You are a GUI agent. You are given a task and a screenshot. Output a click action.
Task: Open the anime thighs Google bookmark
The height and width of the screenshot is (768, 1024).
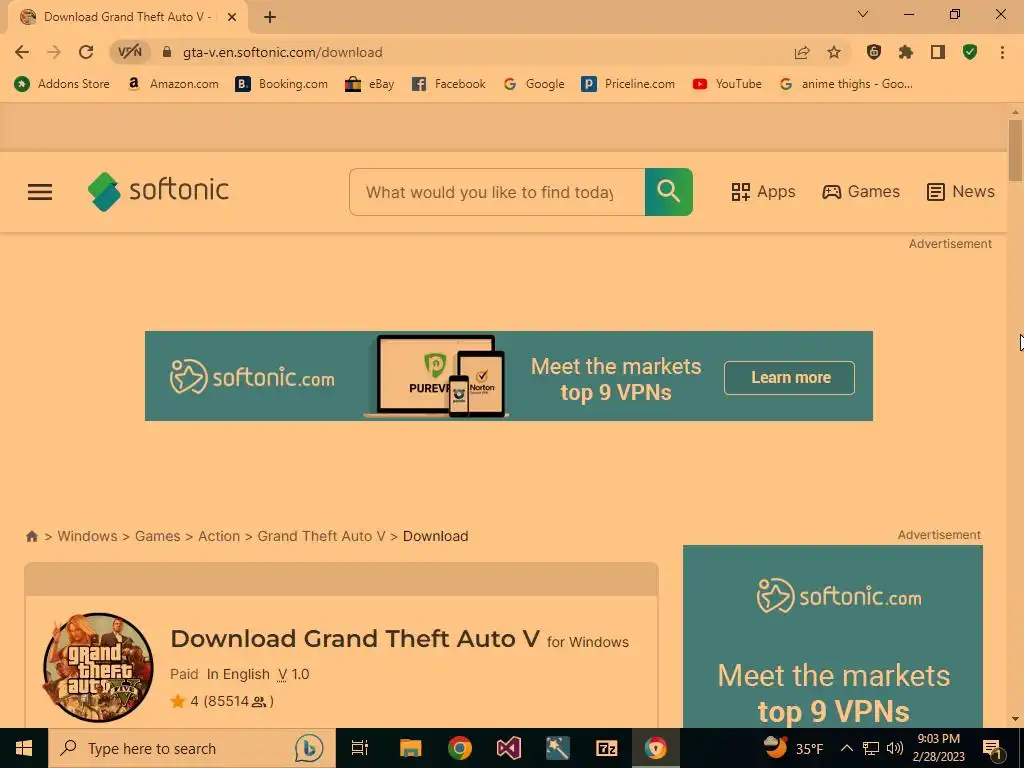[x=846, y=84]
